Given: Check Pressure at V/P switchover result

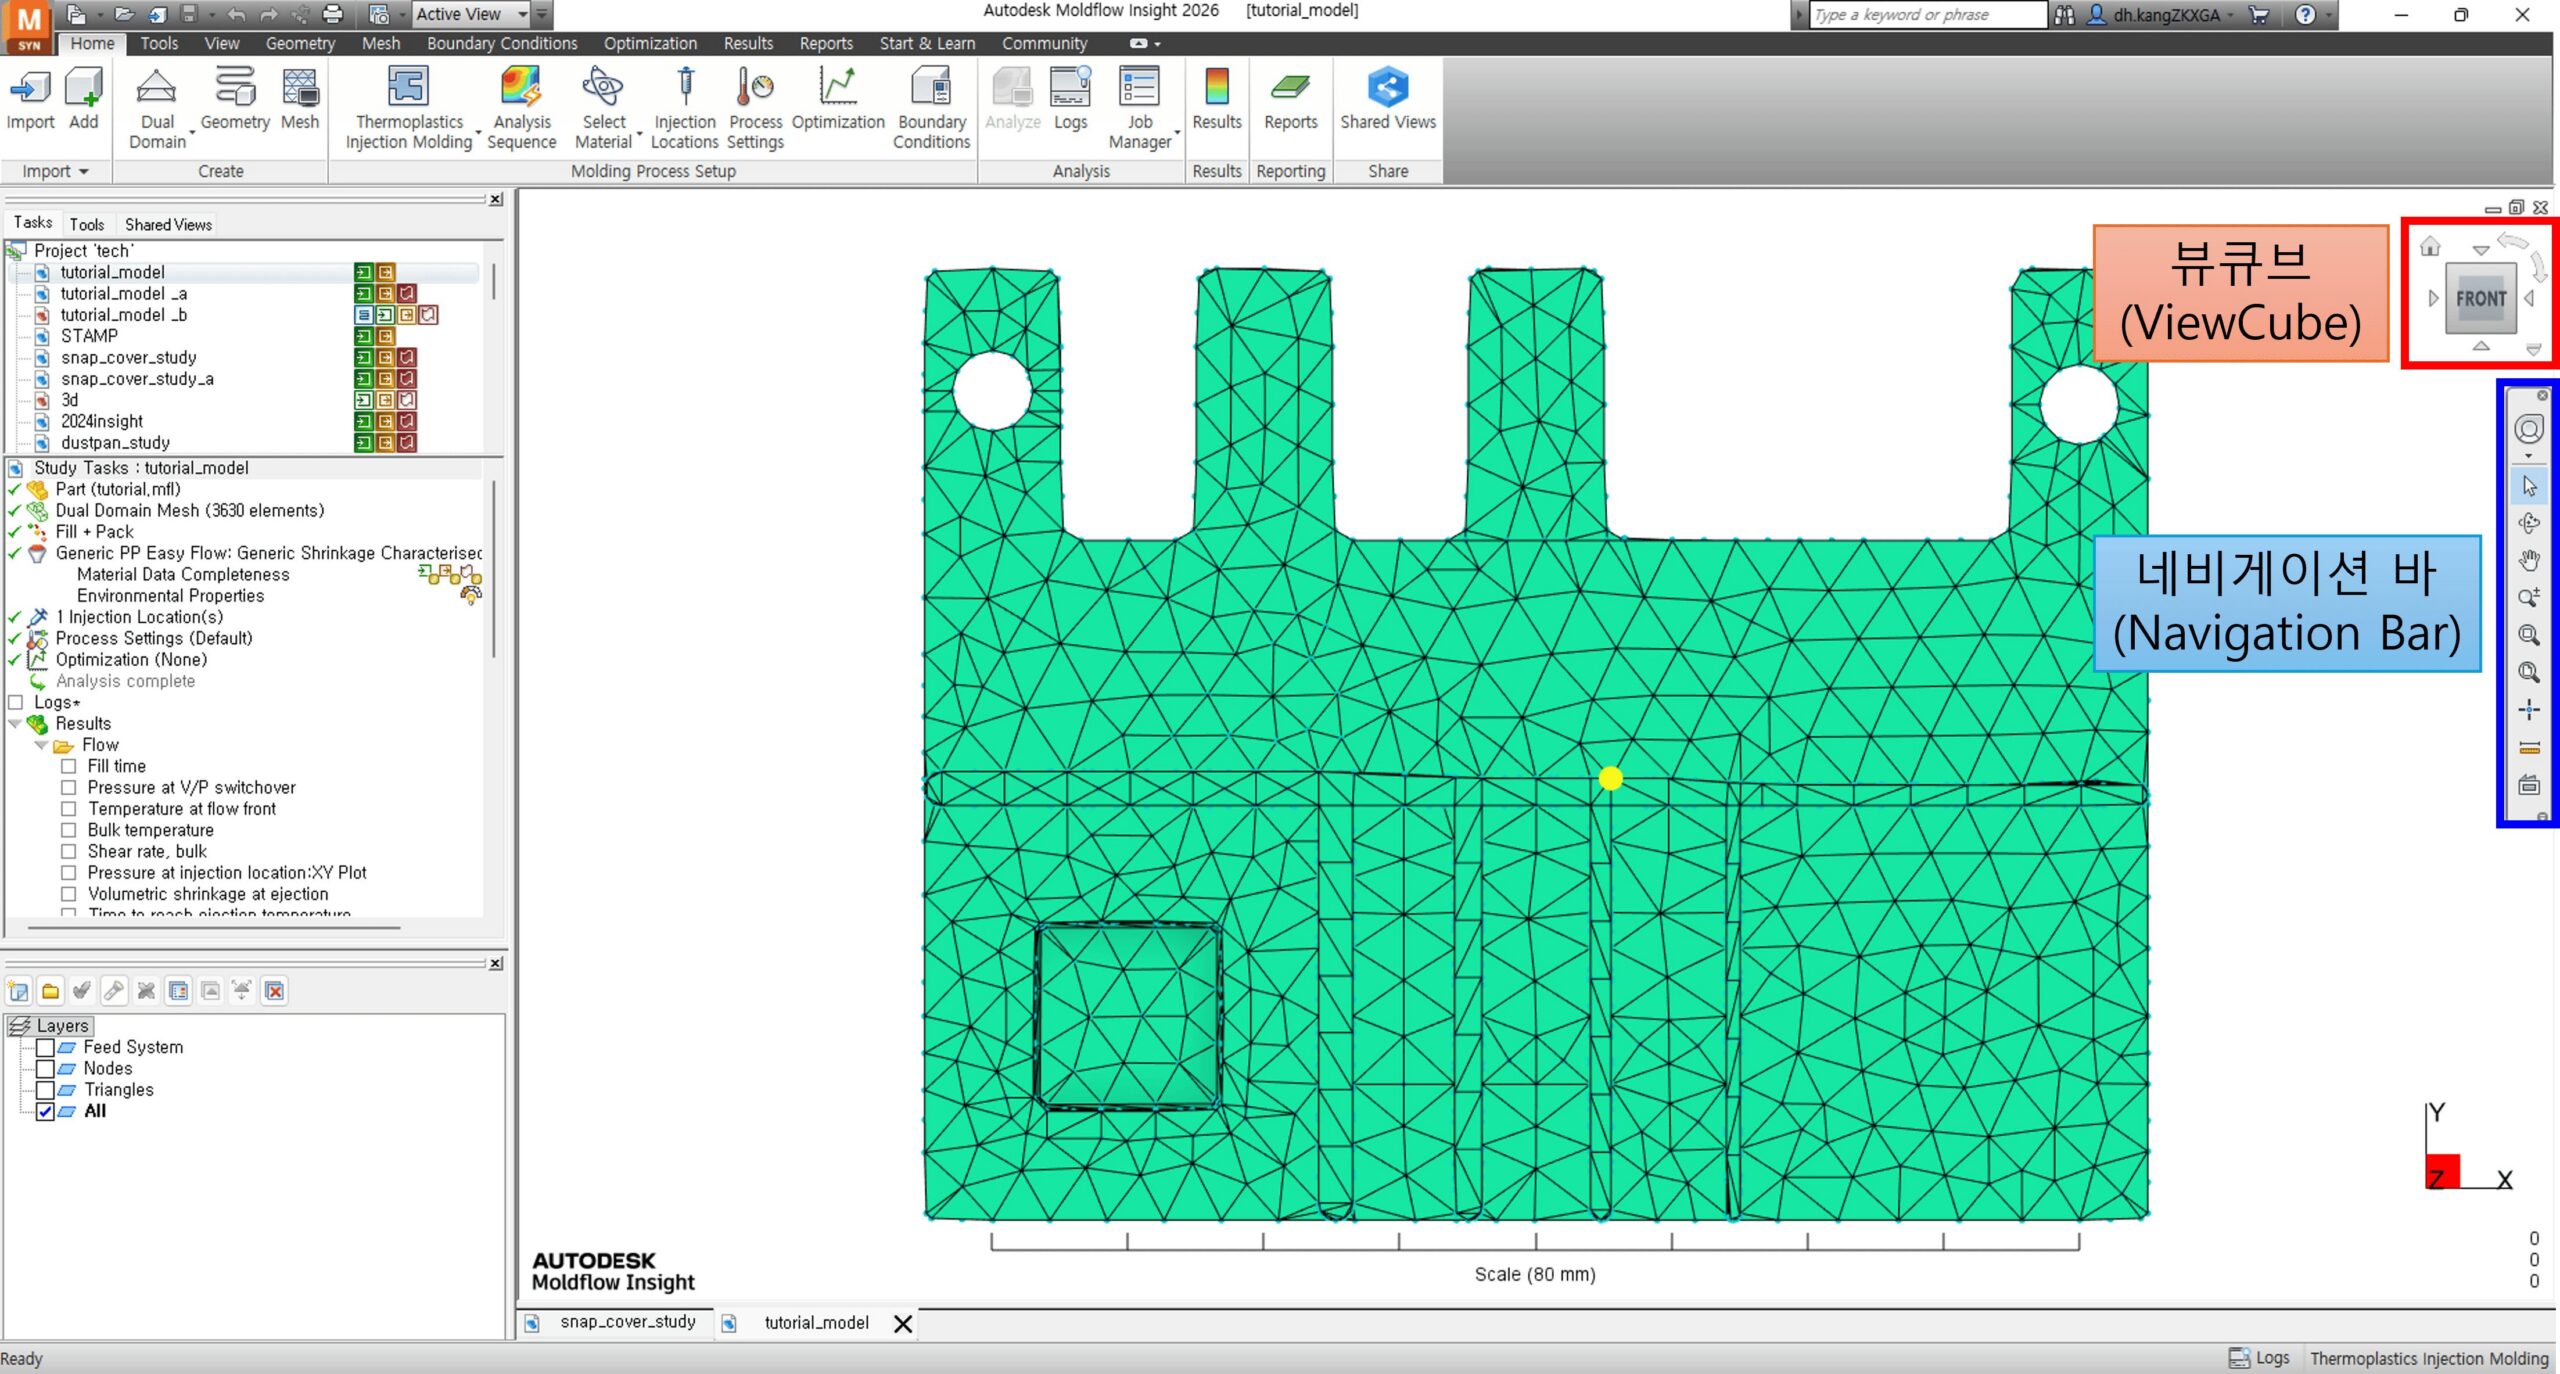Looking at the screenshot, I should pyautogui.click(x=69, y=787).
